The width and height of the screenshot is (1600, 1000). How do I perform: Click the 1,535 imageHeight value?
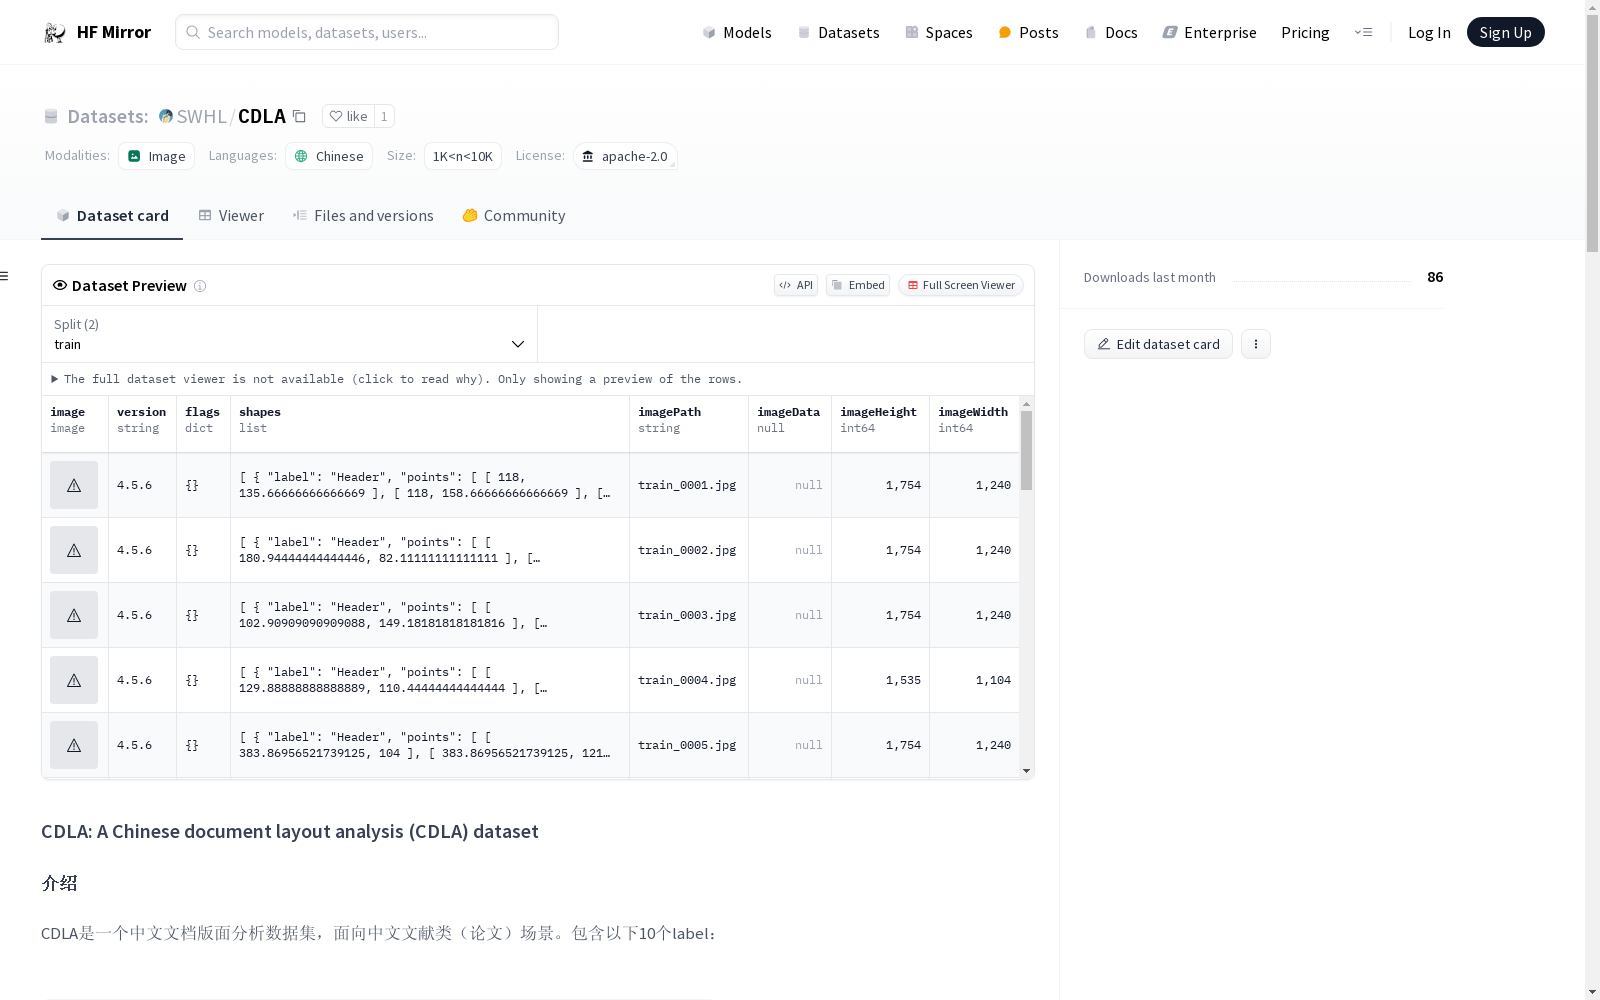click(x=903, y=680)
